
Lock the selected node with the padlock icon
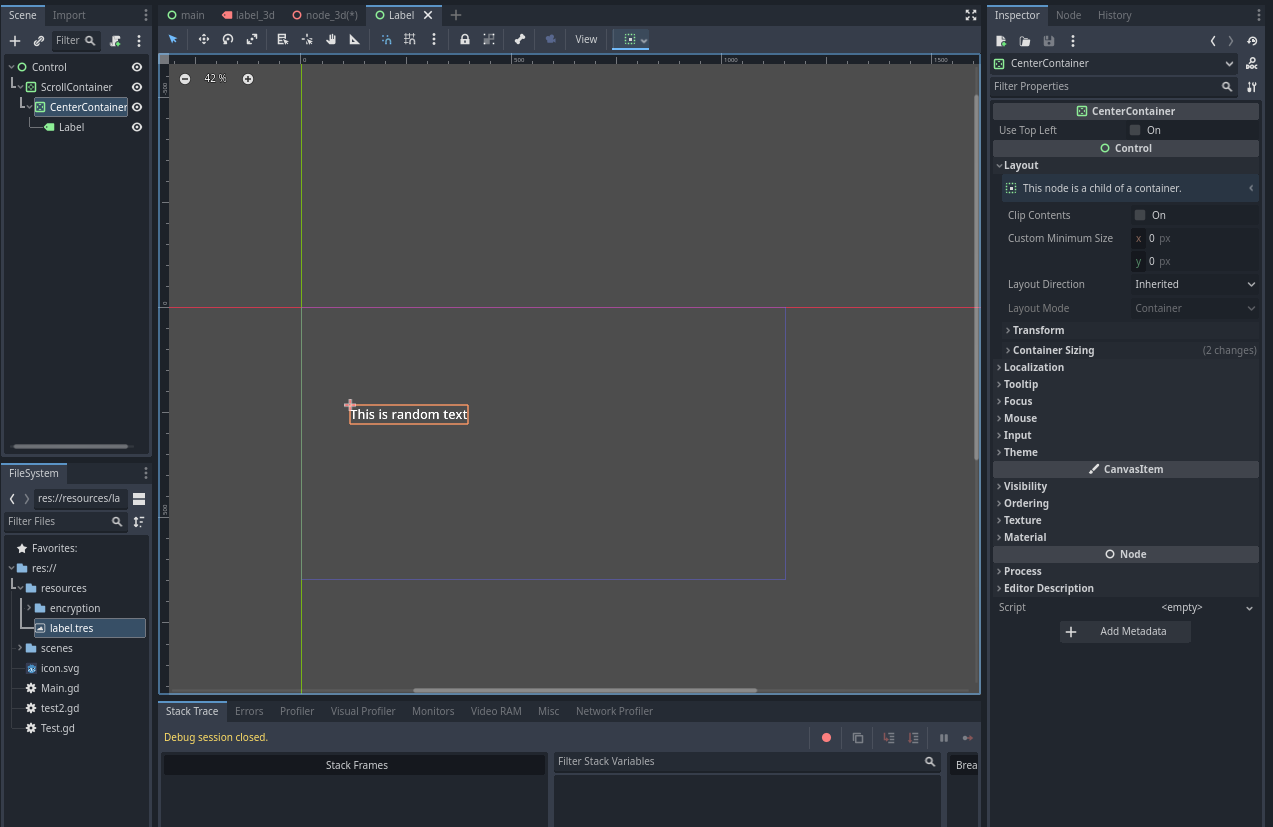tap(465, 39)
